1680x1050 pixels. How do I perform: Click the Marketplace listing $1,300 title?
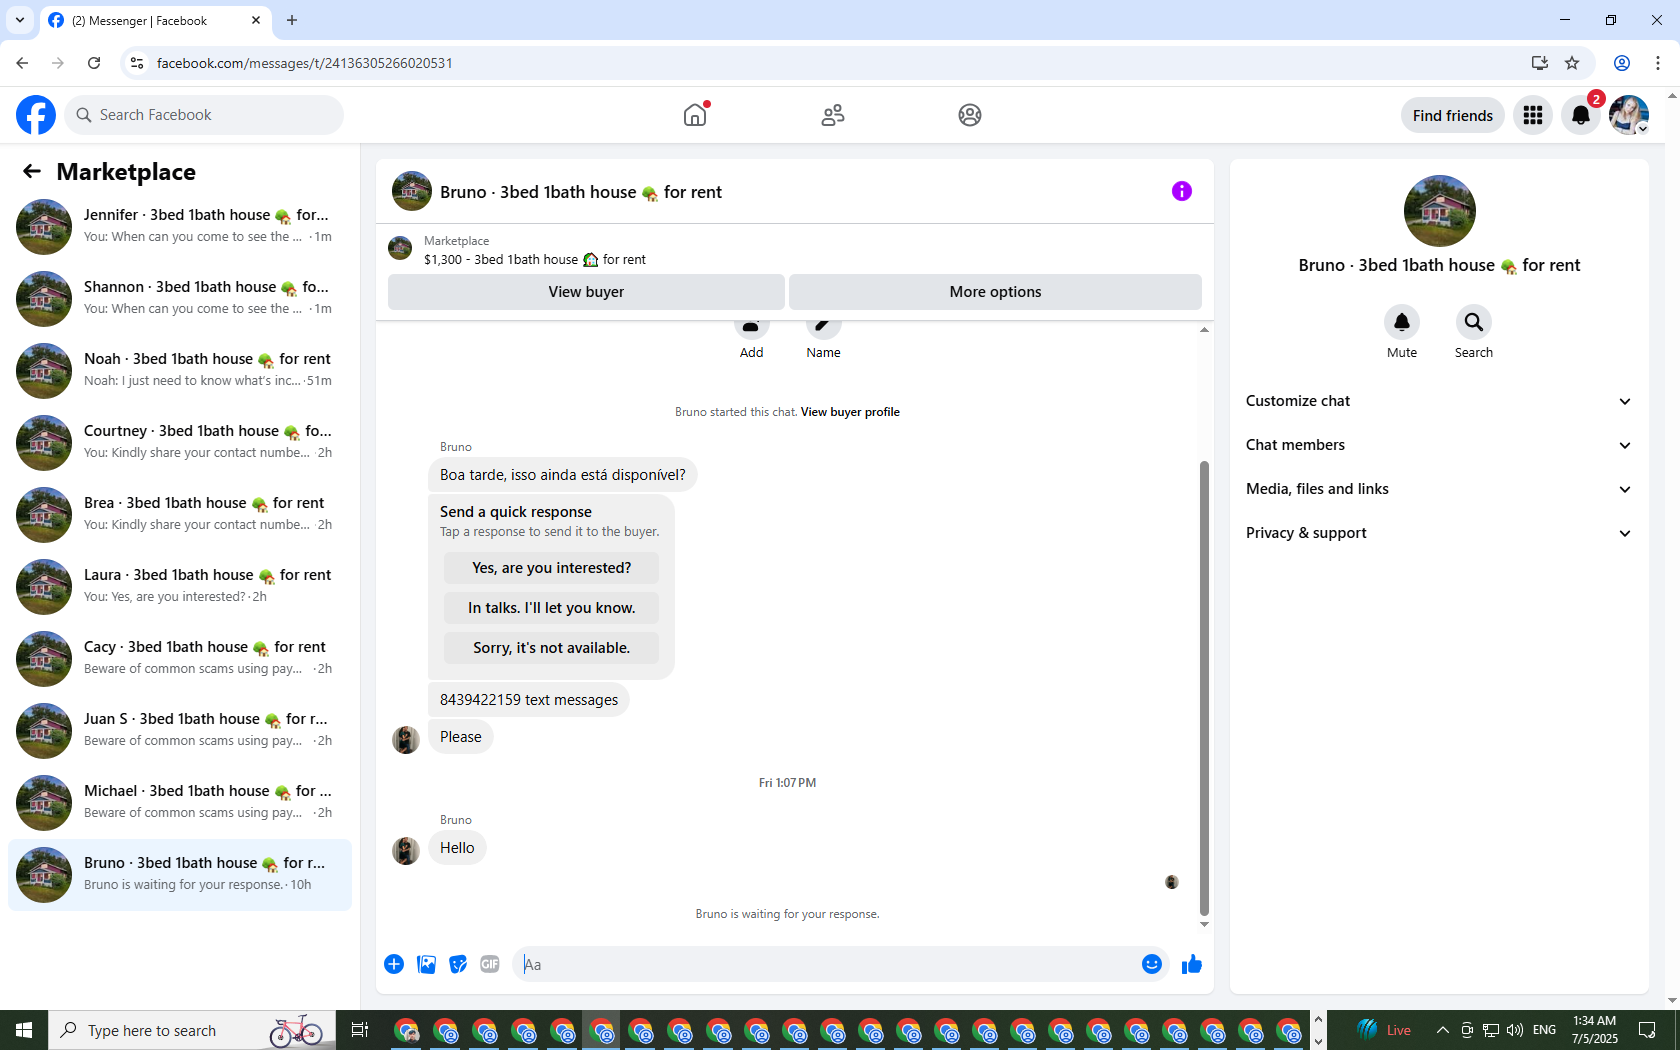click(x=535, y=260)
